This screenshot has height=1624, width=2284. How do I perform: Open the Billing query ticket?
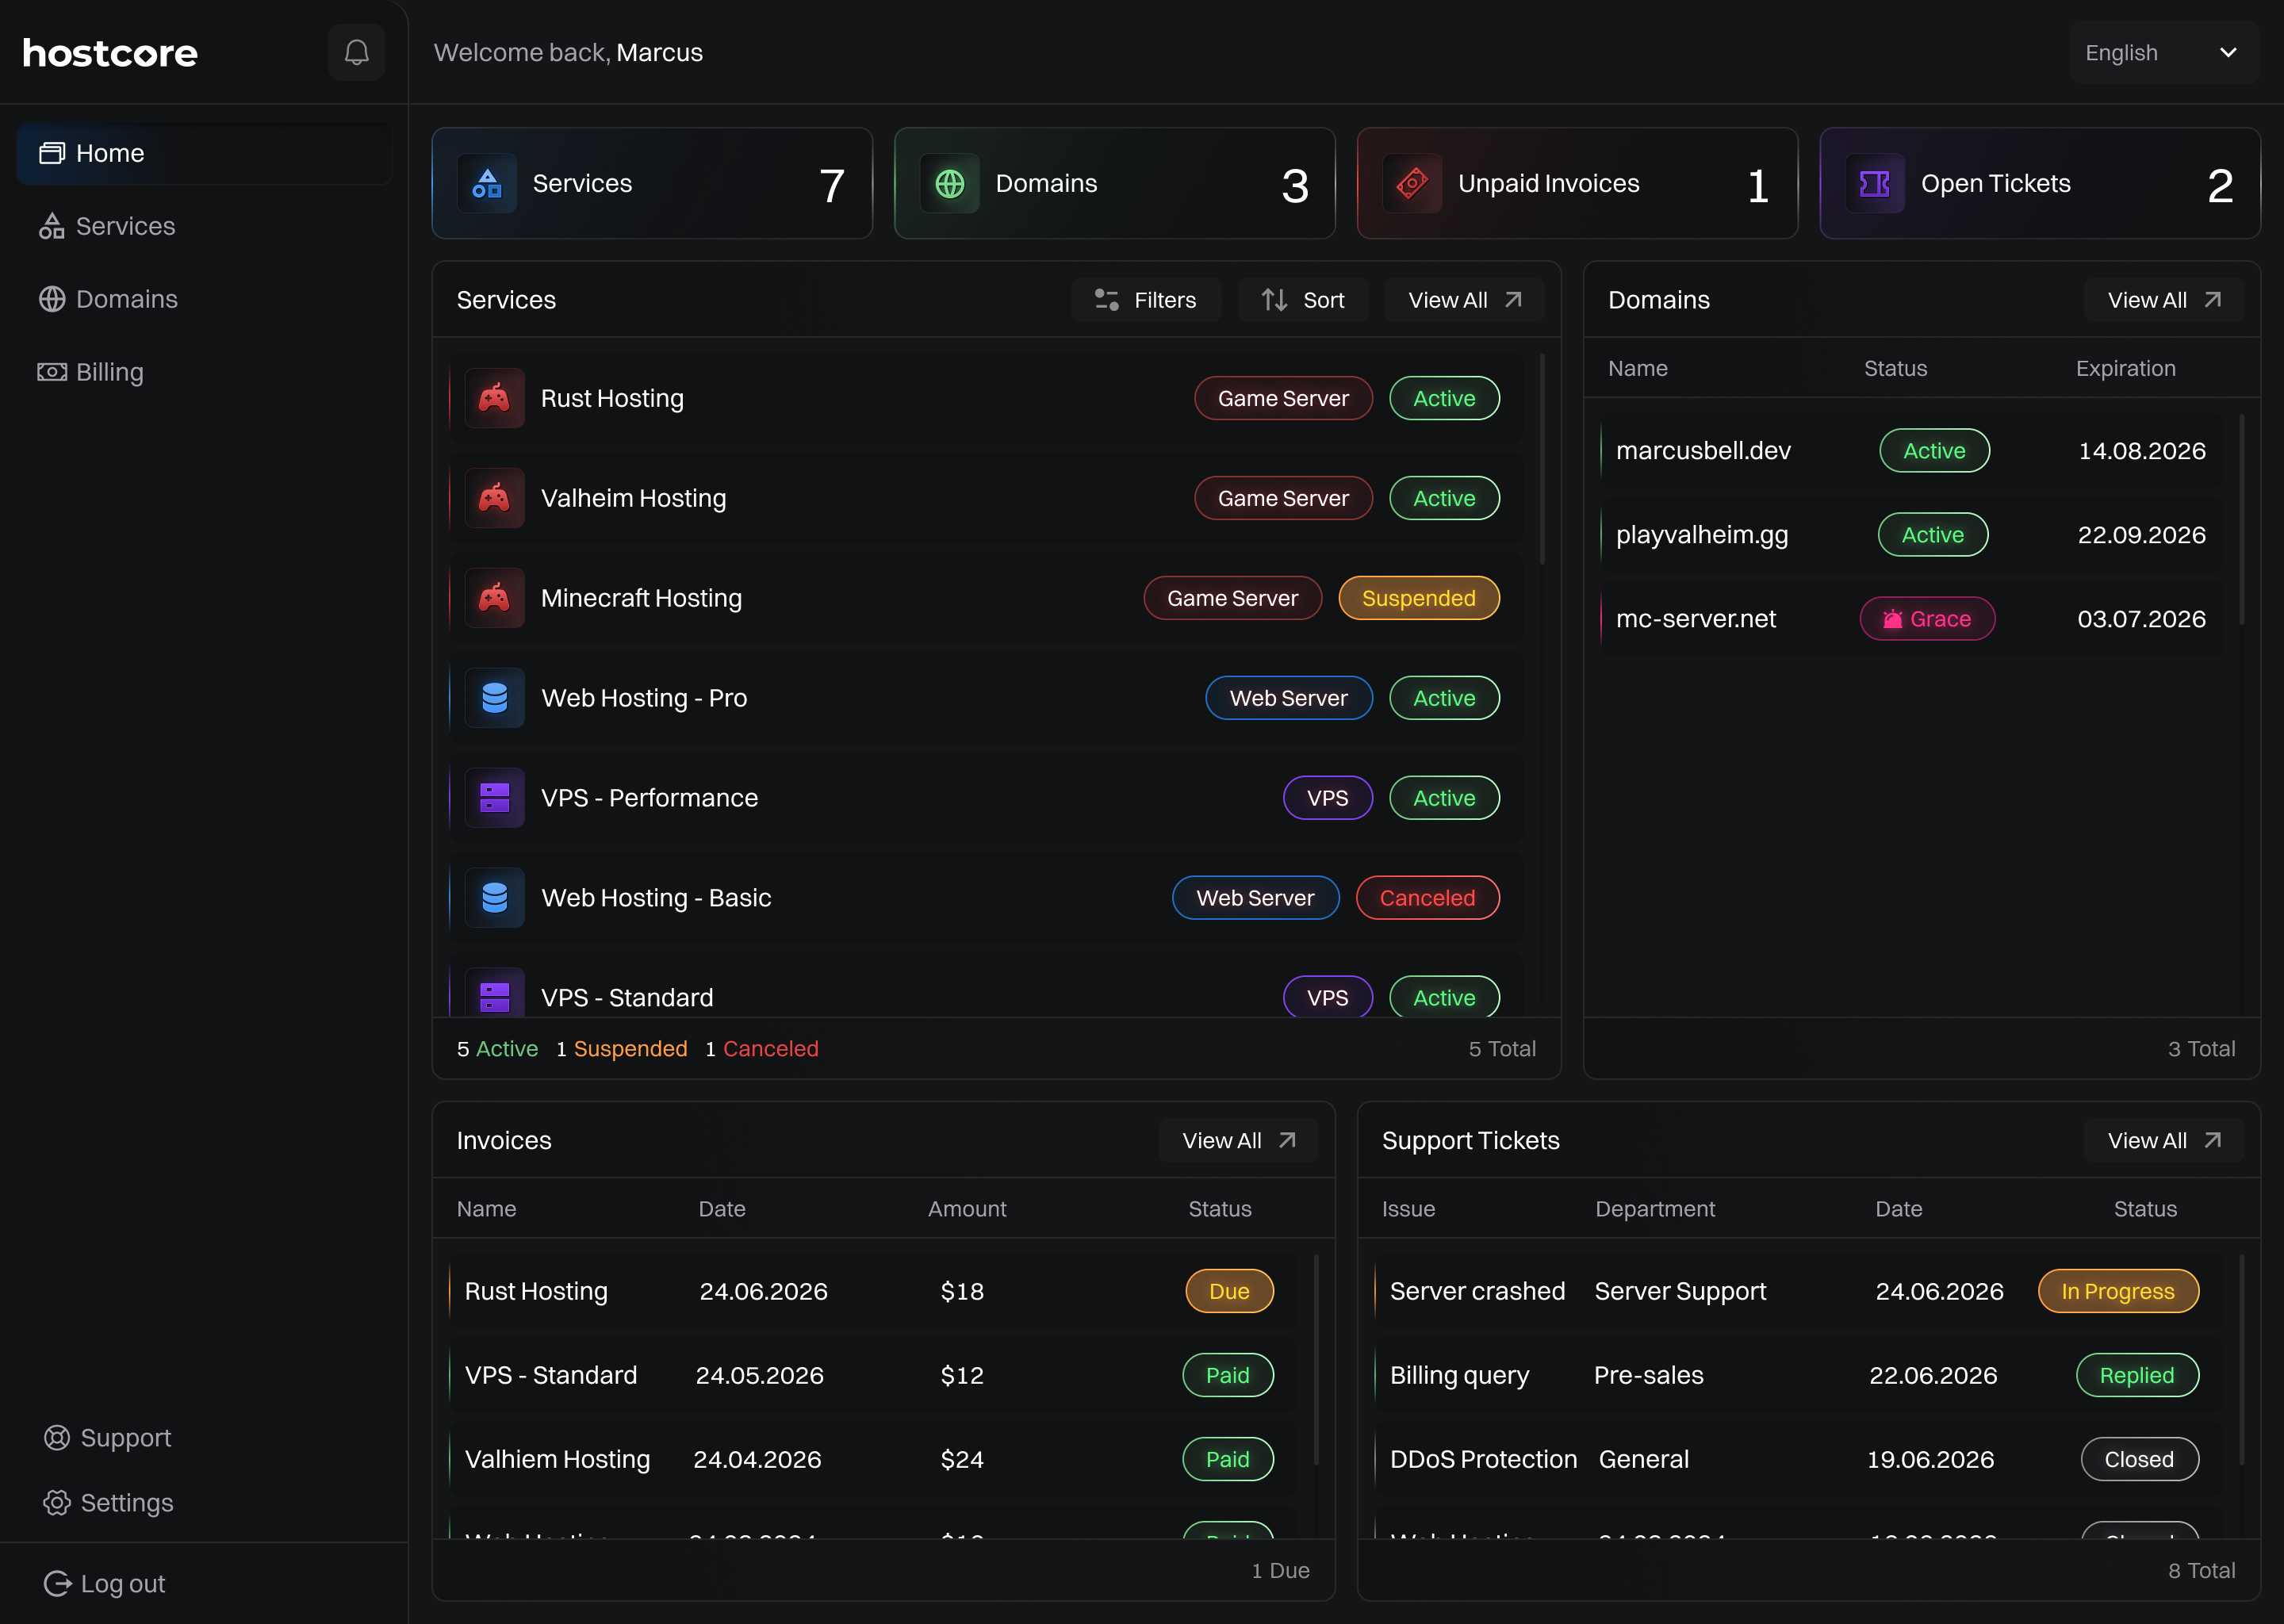point(1797,1375)
